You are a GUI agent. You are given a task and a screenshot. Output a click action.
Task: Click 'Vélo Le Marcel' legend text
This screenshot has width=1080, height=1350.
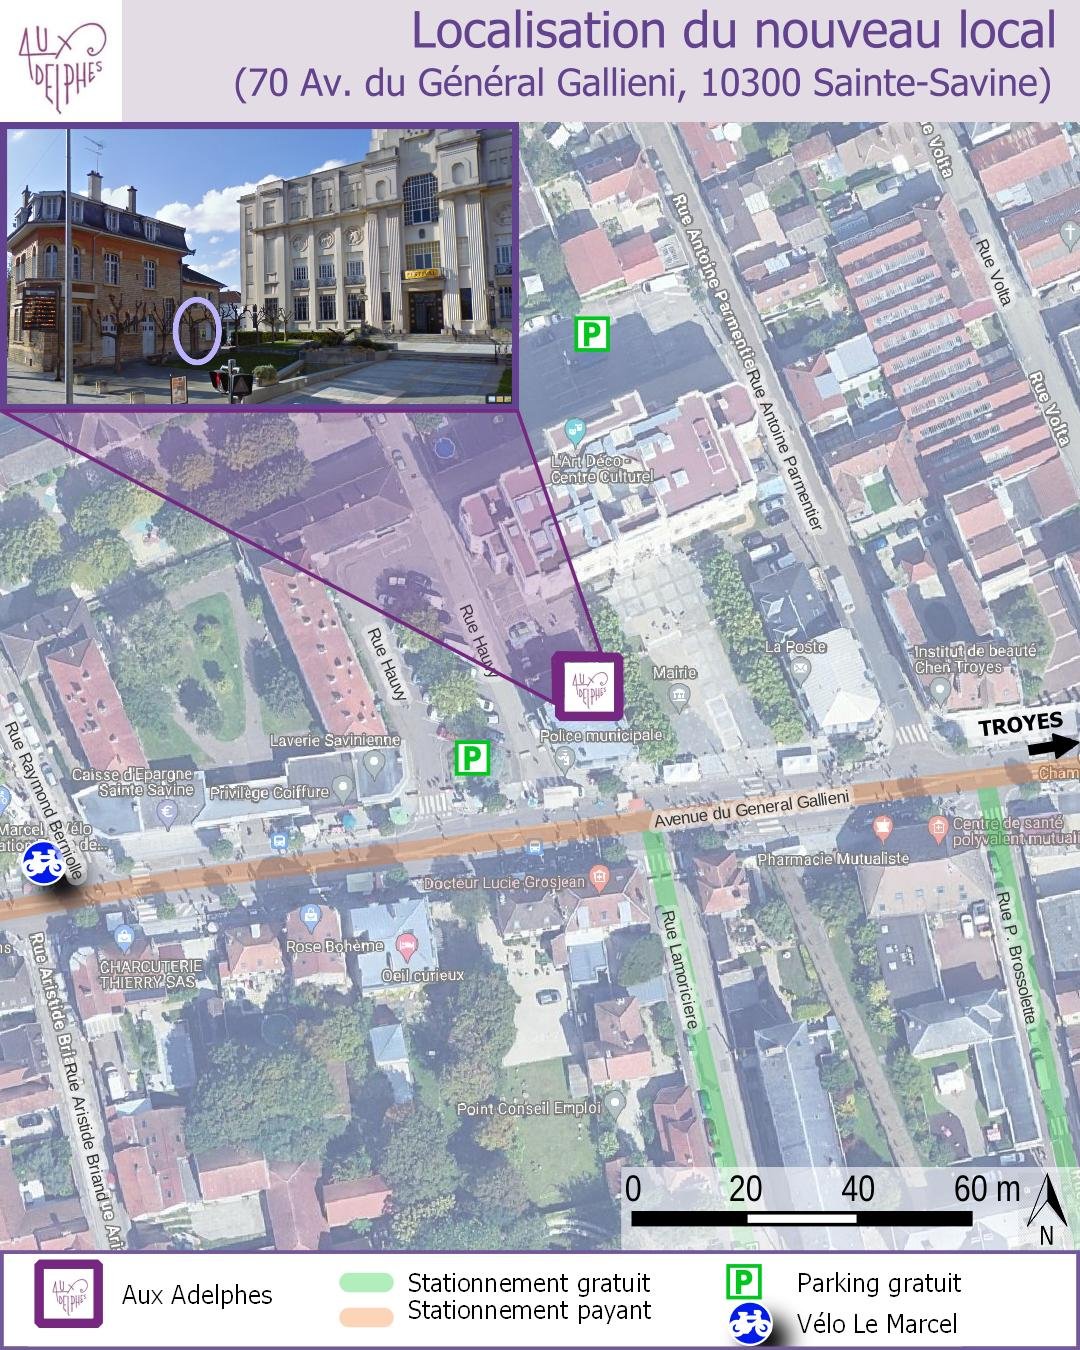877,1324
